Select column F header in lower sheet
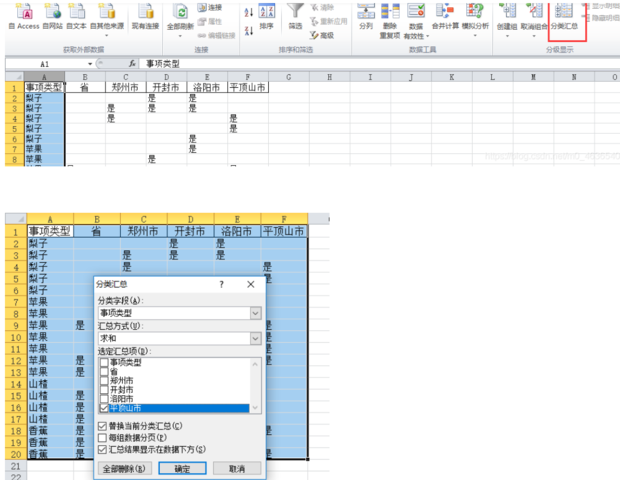Viewport: 620px width, 480px height. point(284,219)
